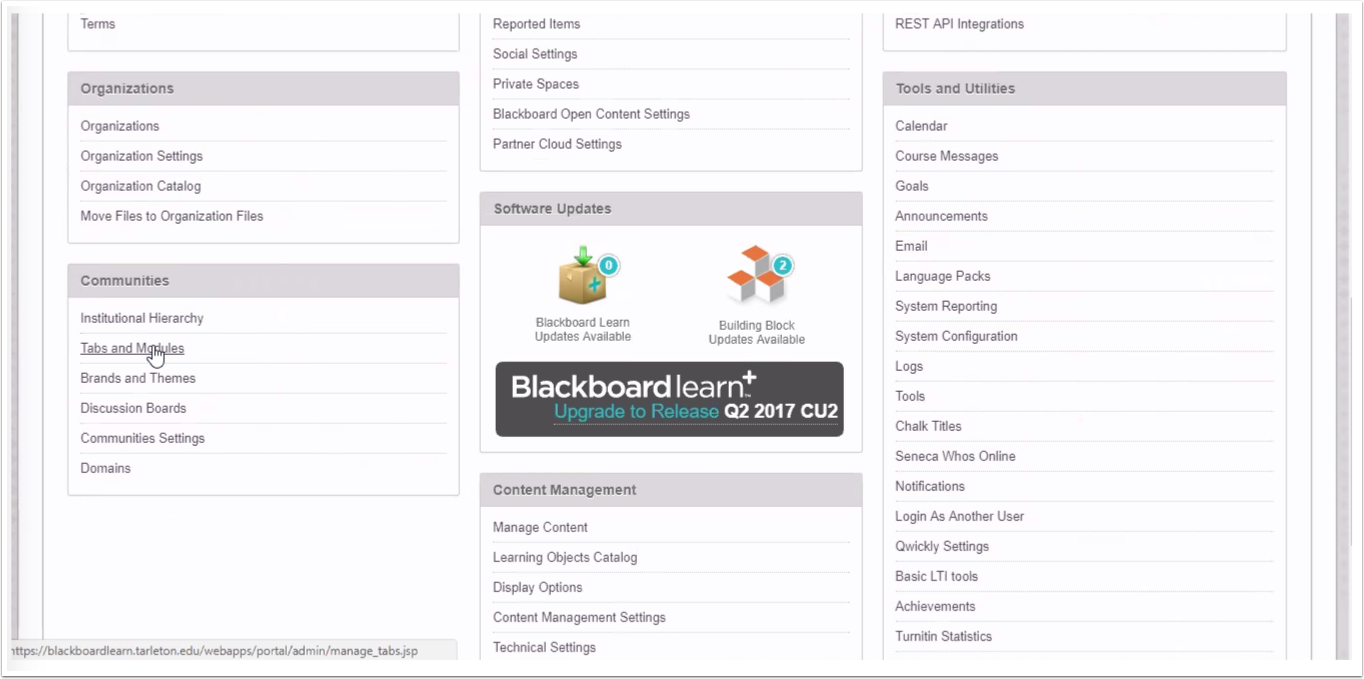The image size is (1364, 679).
Task: Open Logs link
Action: 909,366
